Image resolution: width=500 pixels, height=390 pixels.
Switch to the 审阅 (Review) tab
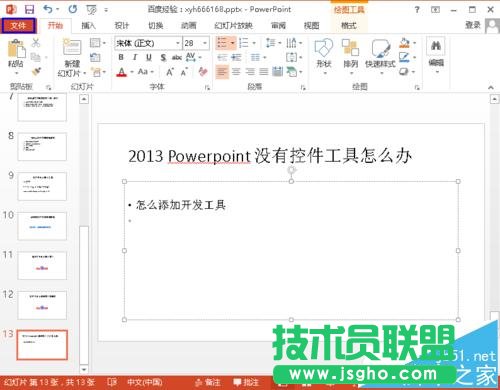pyautogui.click(x=278, y=26)
